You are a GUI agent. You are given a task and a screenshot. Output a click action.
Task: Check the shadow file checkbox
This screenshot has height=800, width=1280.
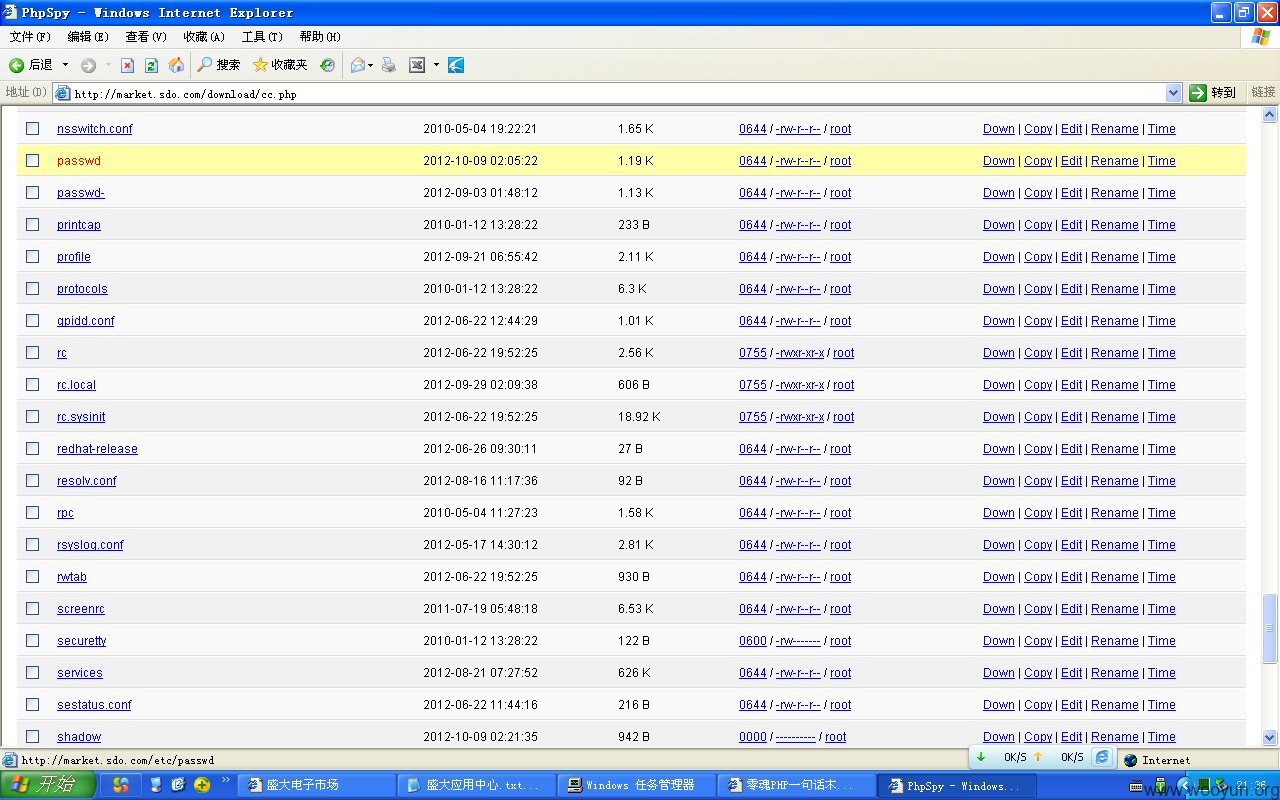click(x=33, y=737)
